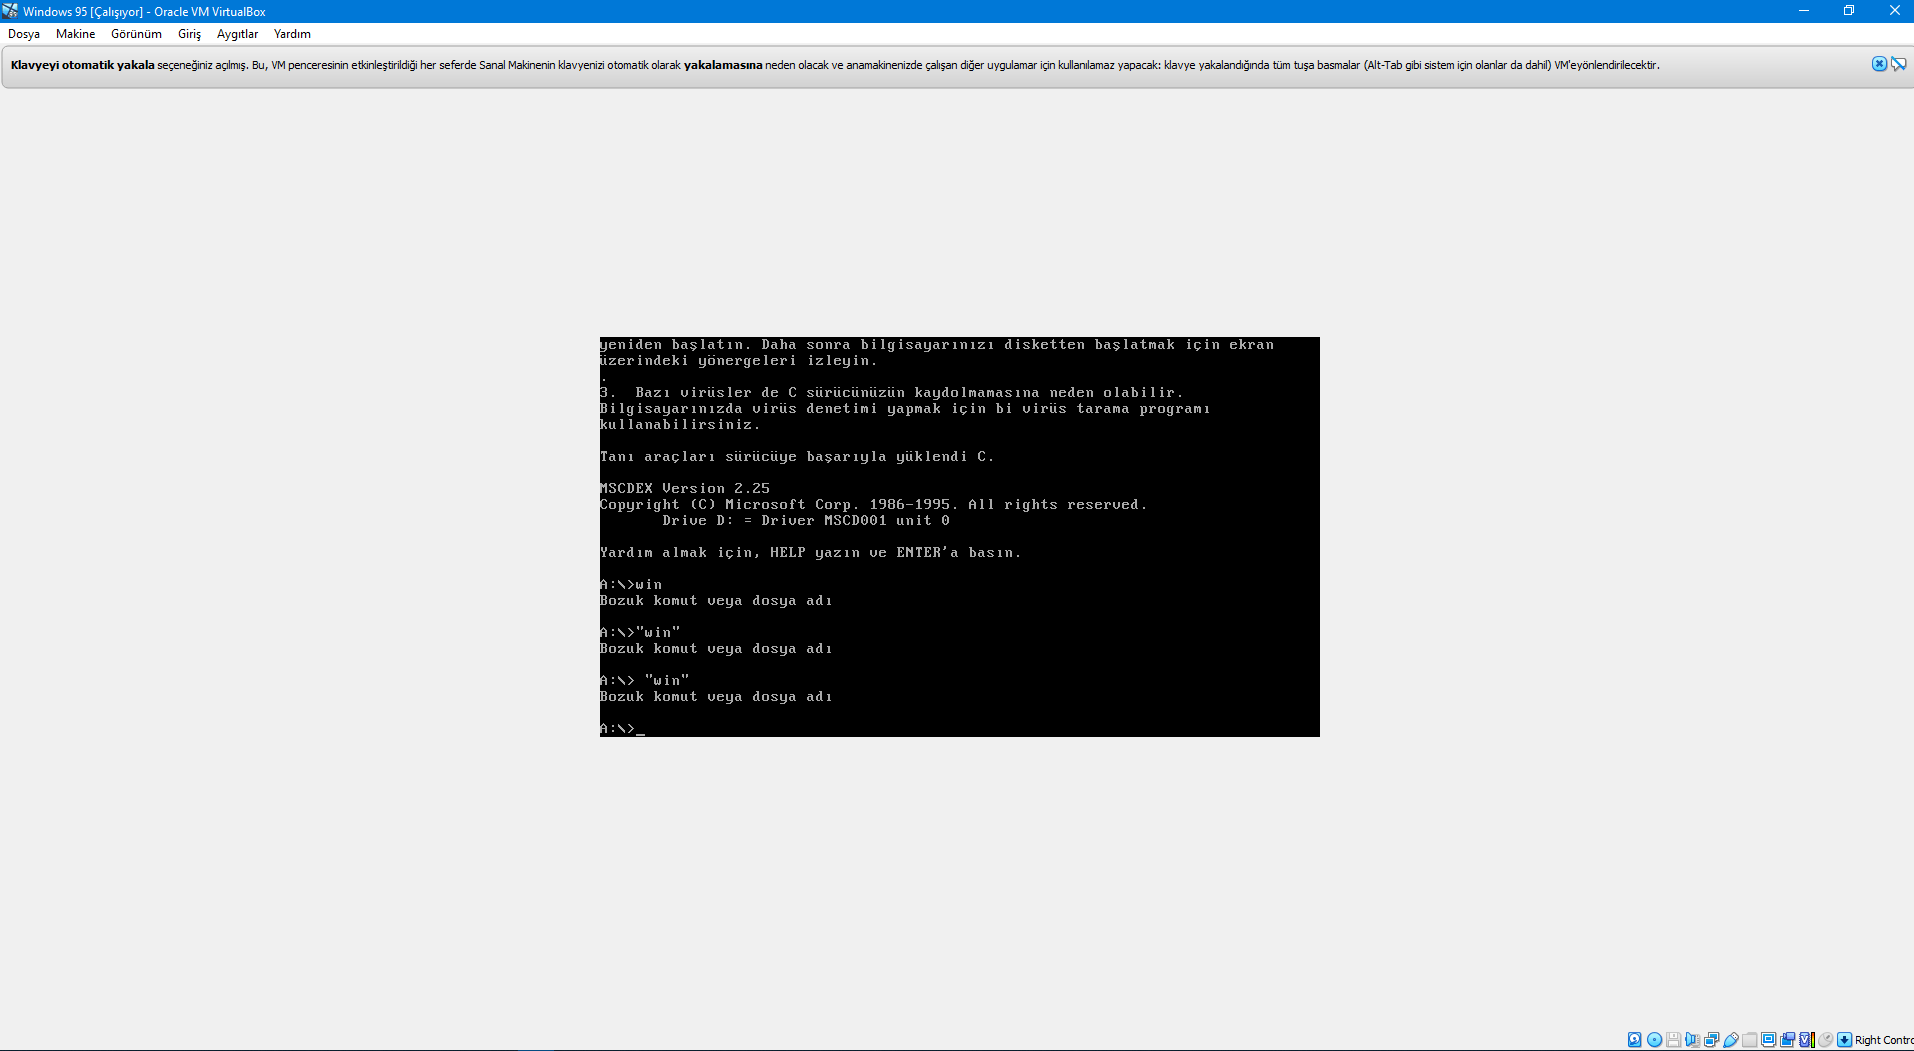Click the keyboard capture host key arrow icon
The height and width of the screenshot is (1051, 1914).
tap(1844, 1040)
